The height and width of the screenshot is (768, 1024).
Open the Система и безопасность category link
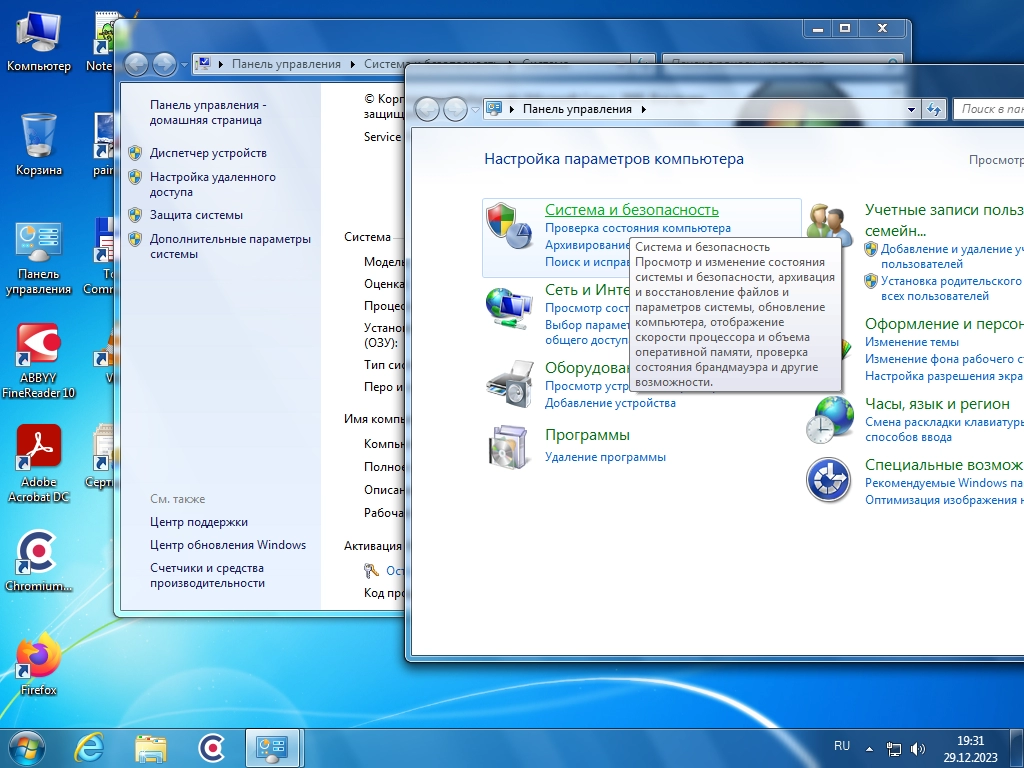pos(631,210)
